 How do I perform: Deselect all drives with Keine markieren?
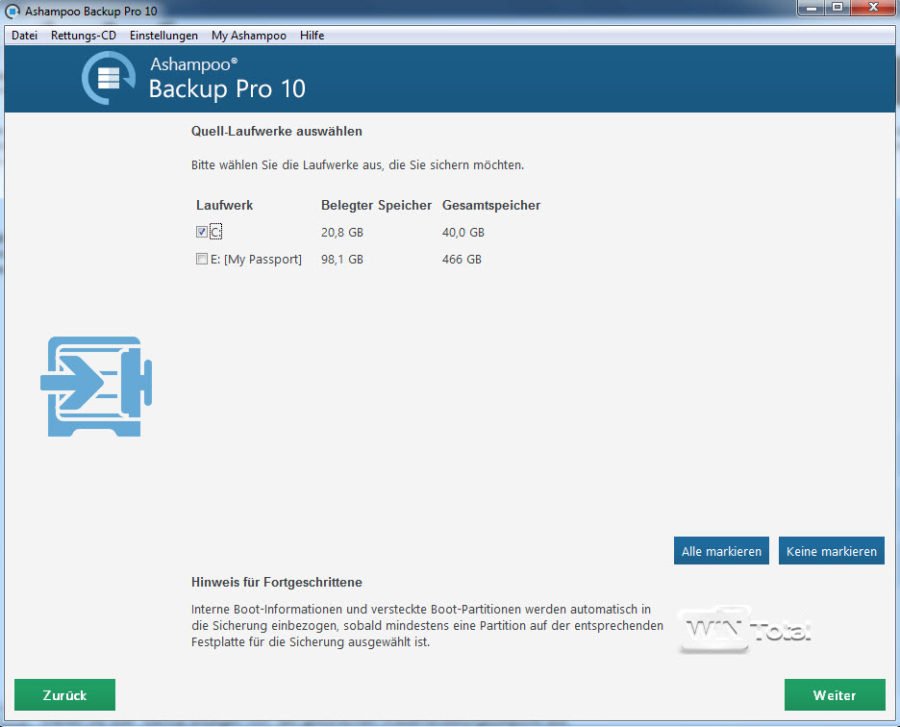click(831, 550)
